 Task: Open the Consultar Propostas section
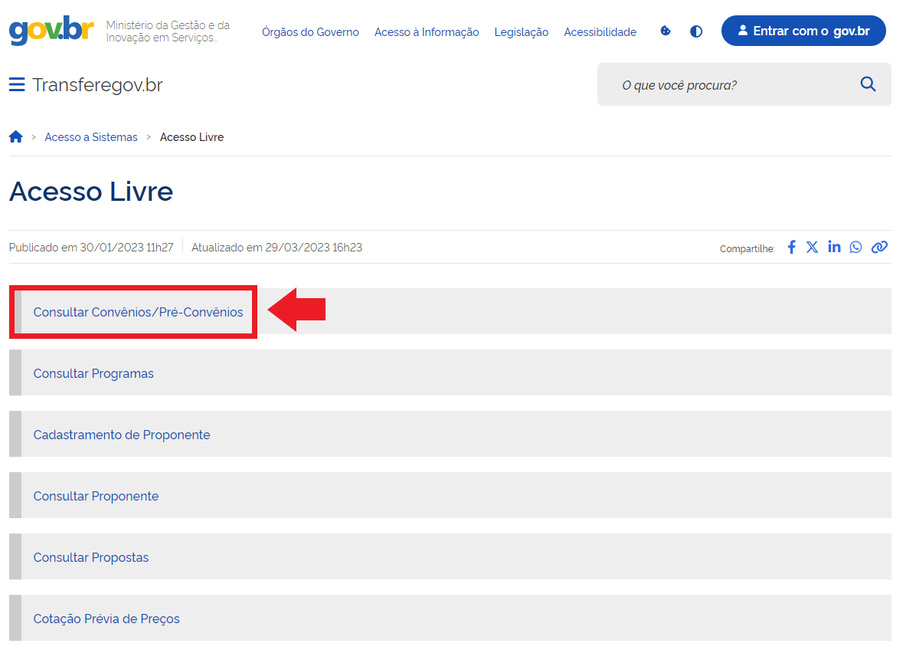[91, 557]
